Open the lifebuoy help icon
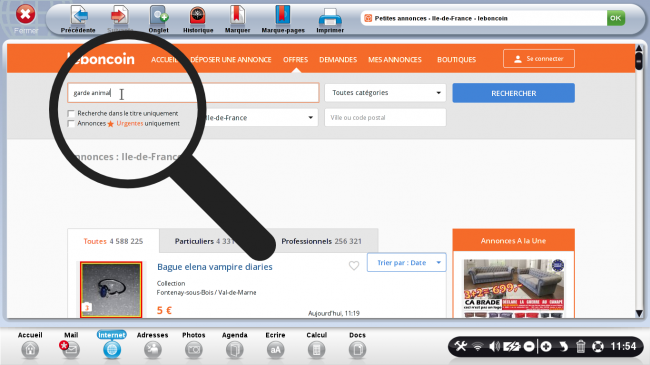650x365 pixels. point(598,346)
